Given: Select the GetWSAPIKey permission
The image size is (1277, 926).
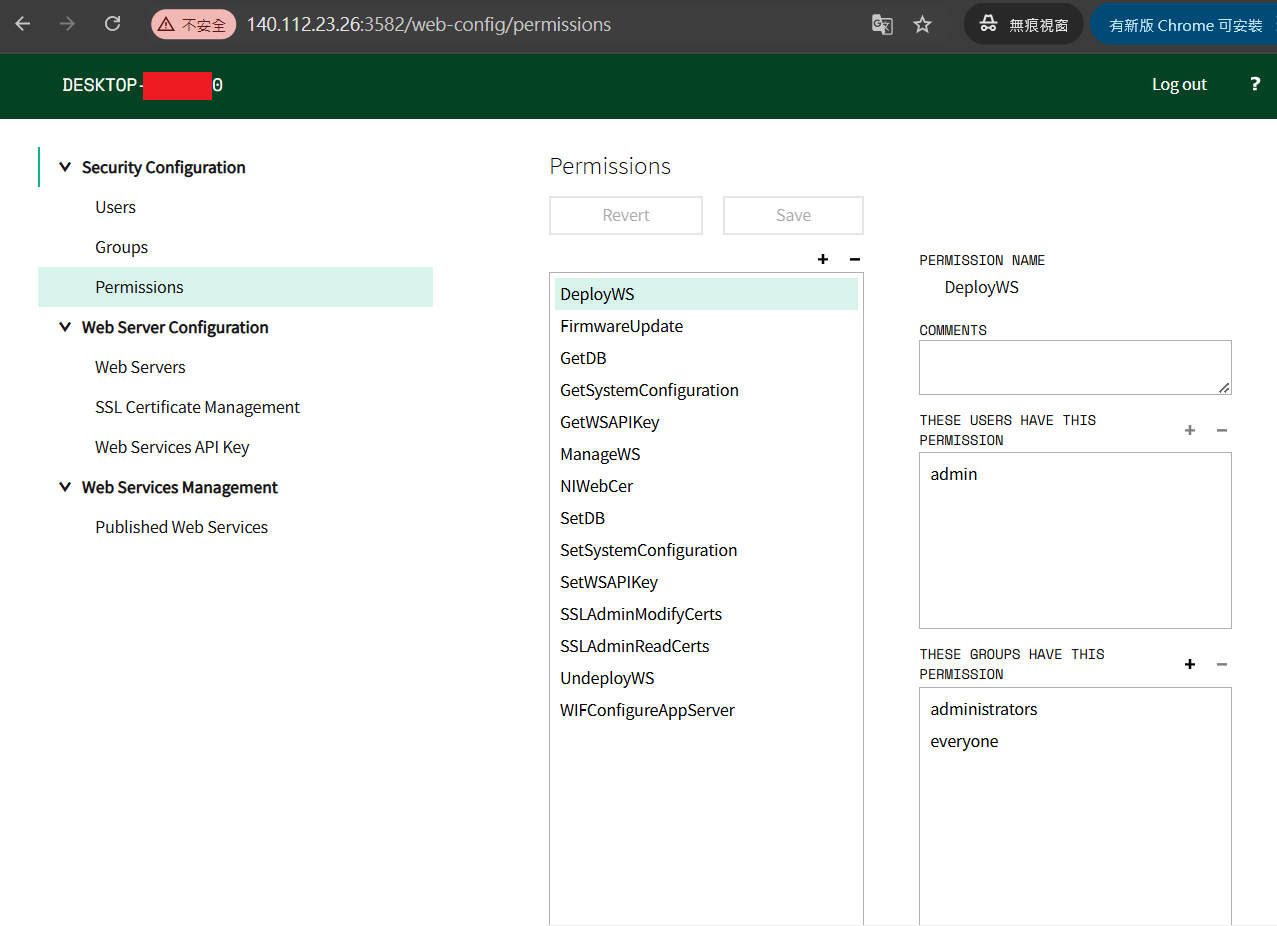Looking at the screenshot, I should pyautogui.click(x=706, y=422).
